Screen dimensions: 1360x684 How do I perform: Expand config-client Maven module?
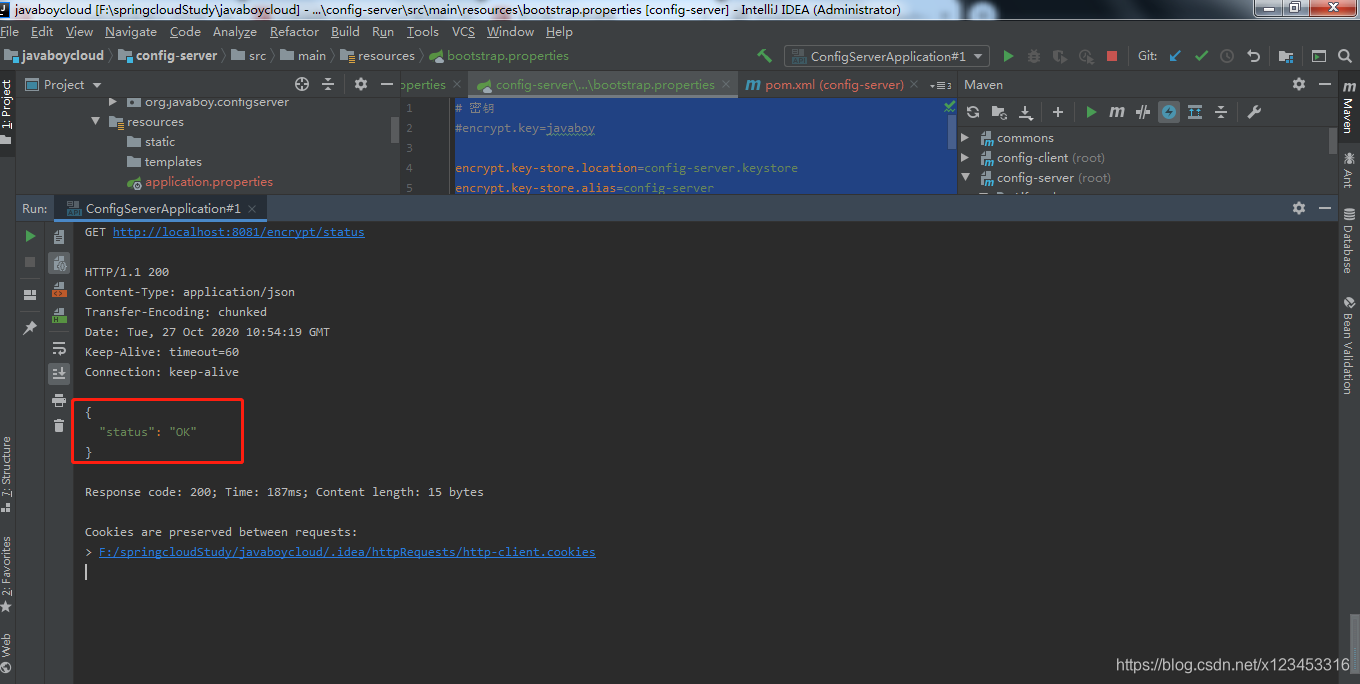coord(965,158)
